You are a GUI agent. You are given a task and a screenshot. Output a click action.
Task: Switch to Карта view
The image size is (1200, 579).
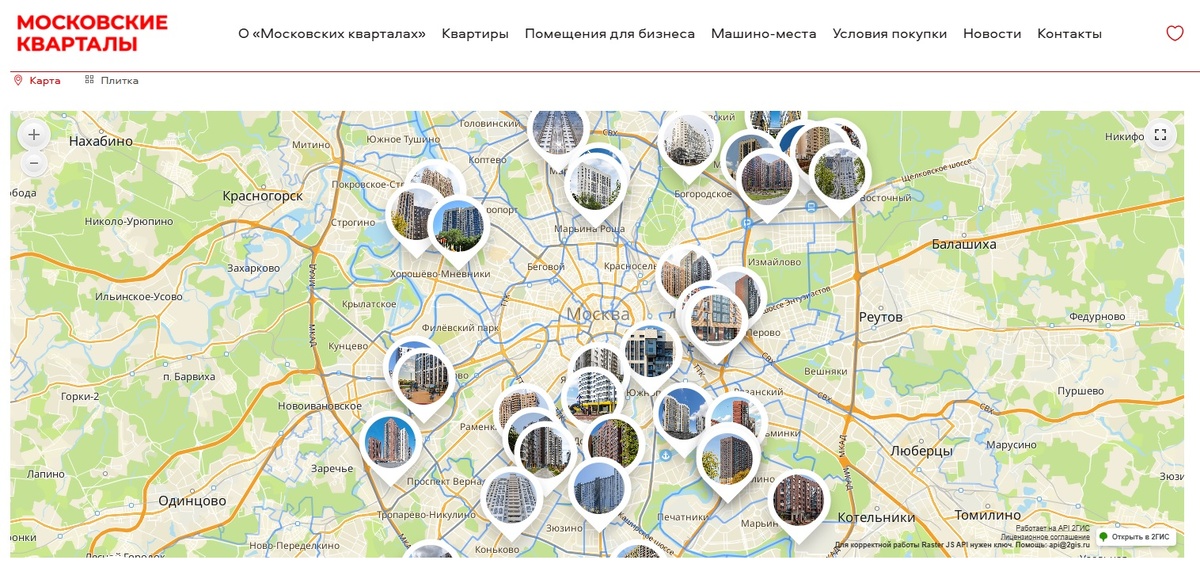(37, 80)
